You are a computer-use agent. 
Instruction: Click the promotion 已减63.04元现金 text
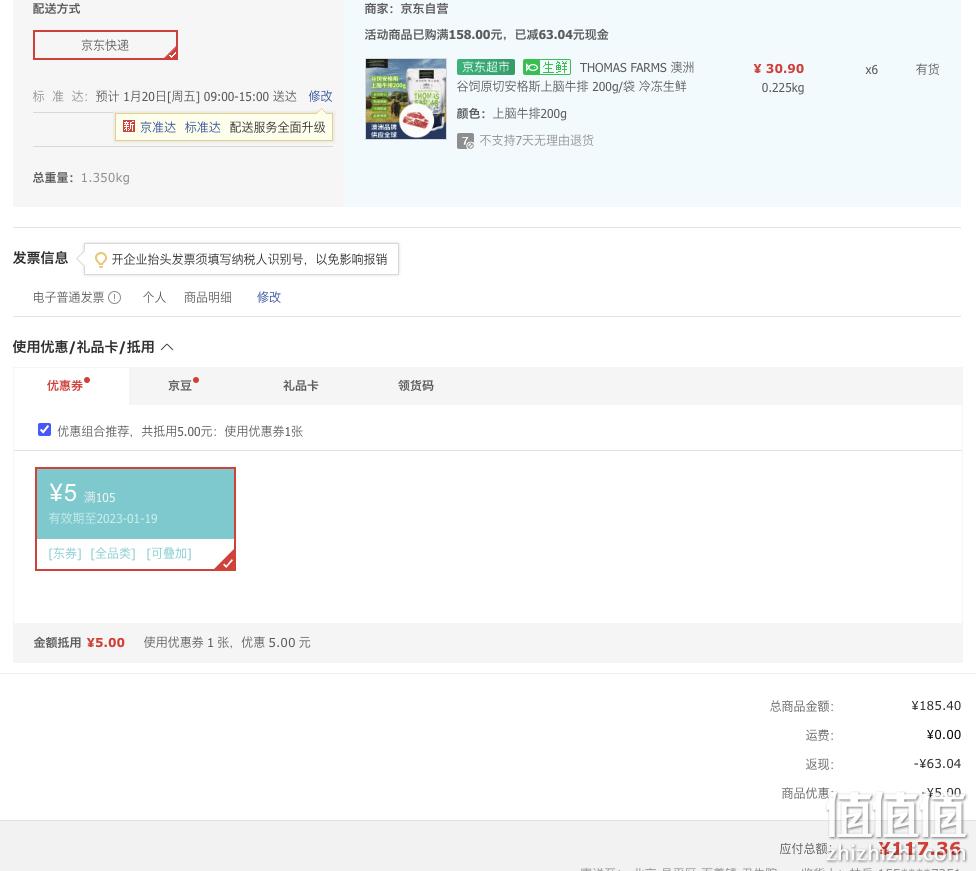[561, 35]
